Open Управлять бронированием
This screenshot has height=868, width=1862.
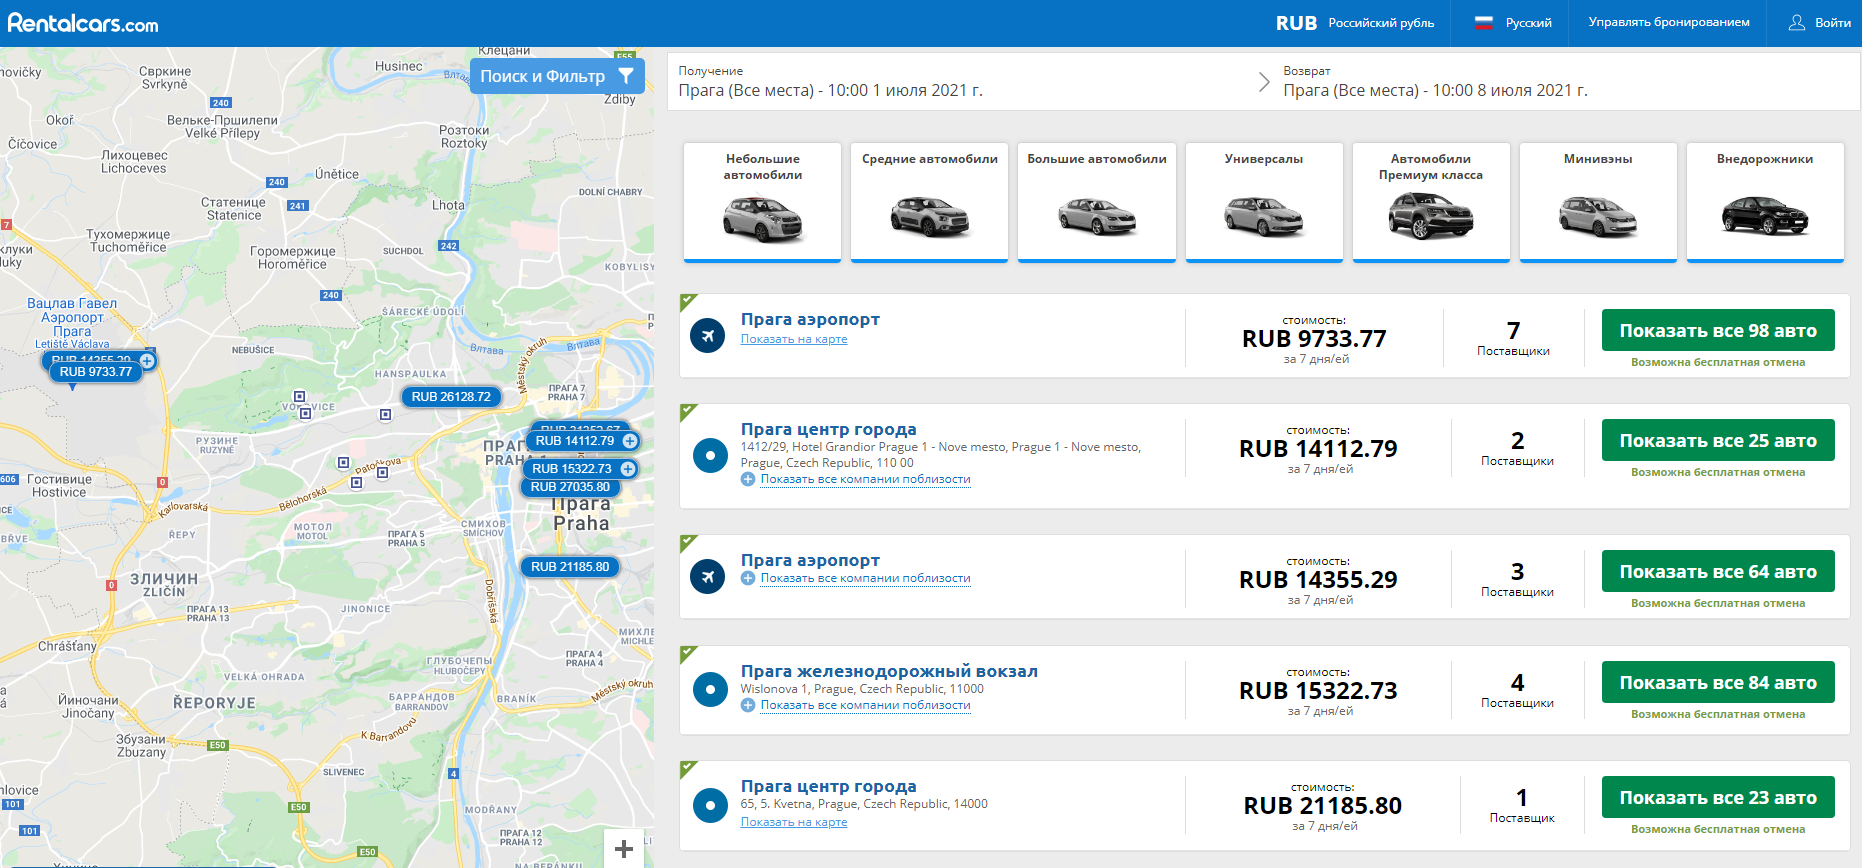click(x=1669, y=22)
